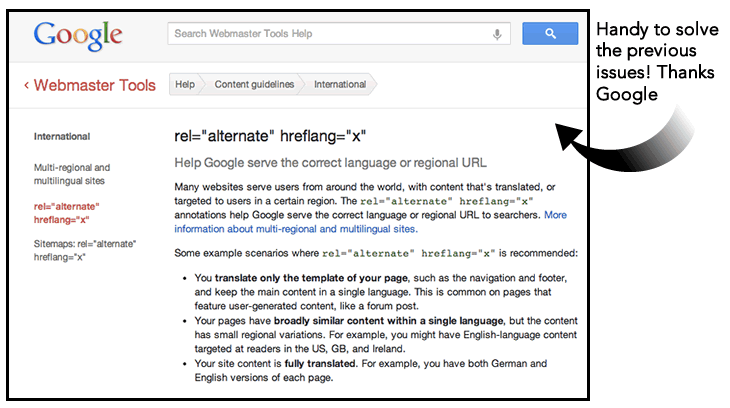Open More information about multi-regional sites link
The width and height of the screenshot is (730, 408).
pos(371,222)
